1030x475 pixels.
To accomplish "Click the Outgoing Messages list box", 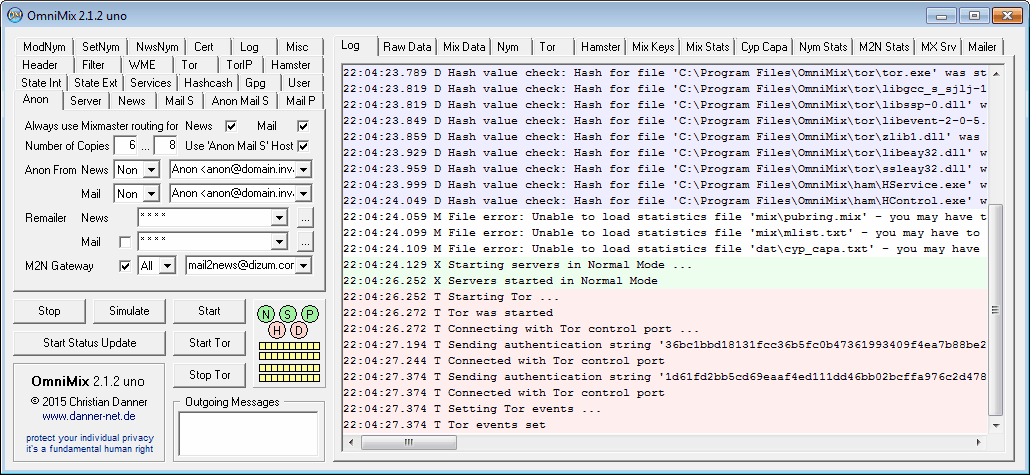I will coord(248,434).
